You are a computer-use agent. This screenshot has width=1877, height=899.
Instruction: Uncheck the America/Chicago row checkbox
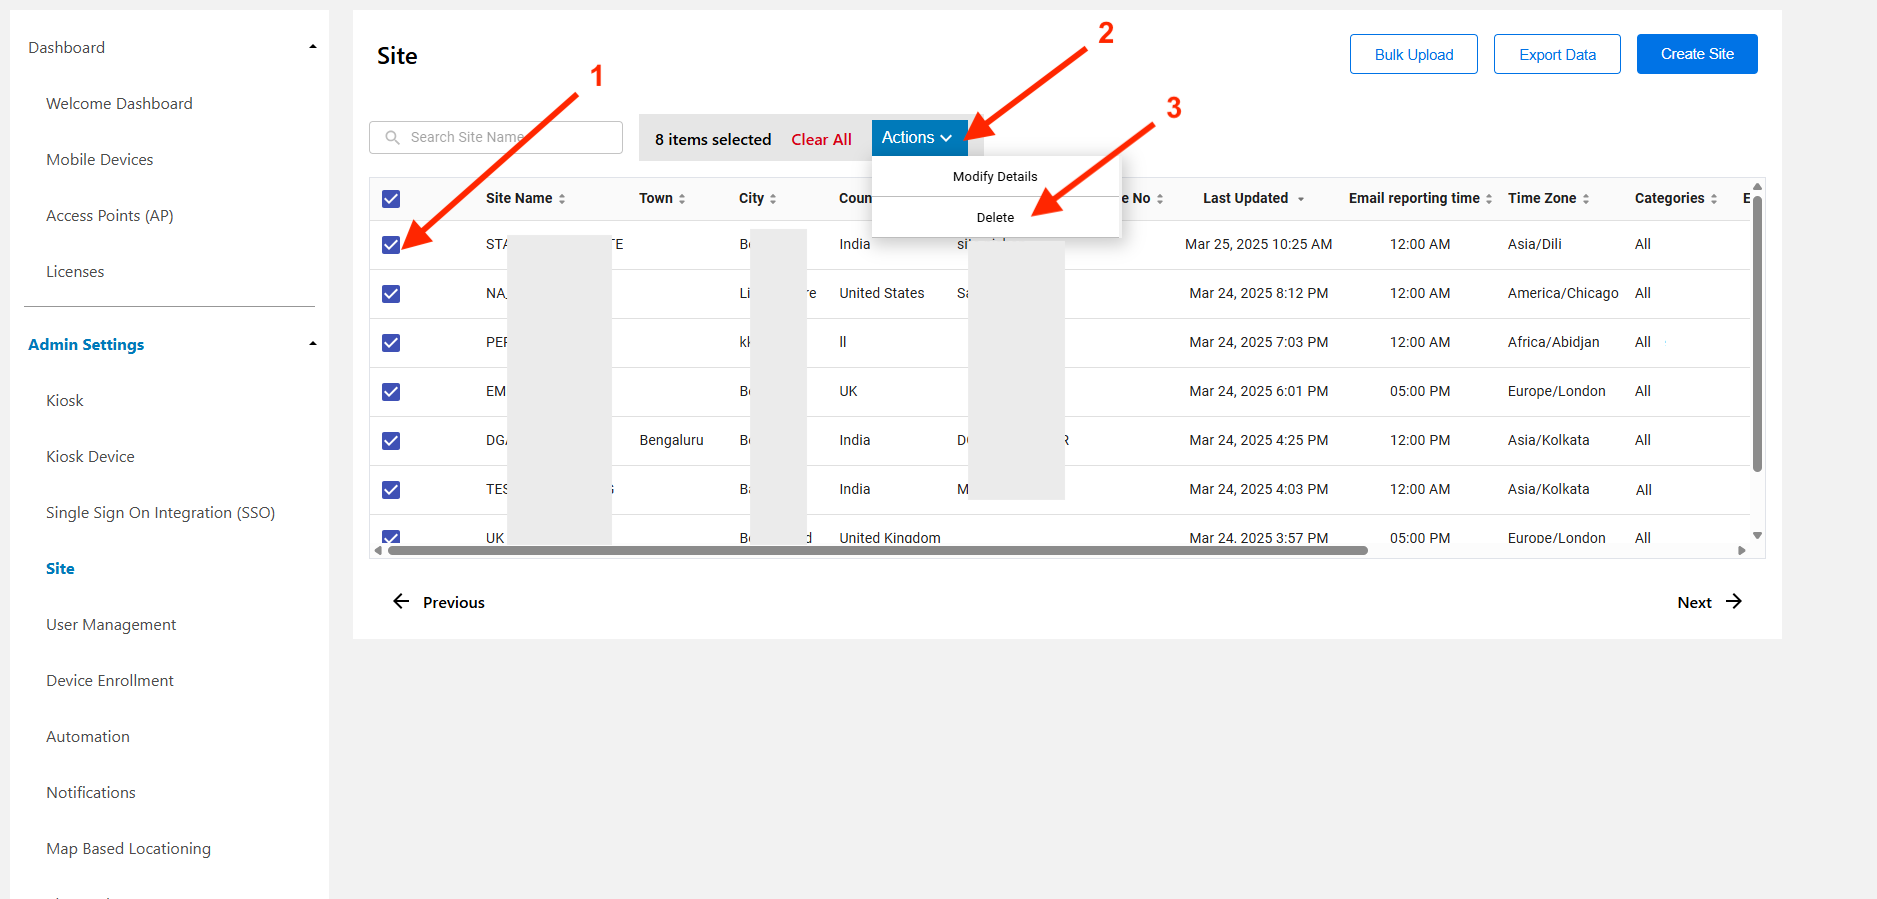point(391,294)
